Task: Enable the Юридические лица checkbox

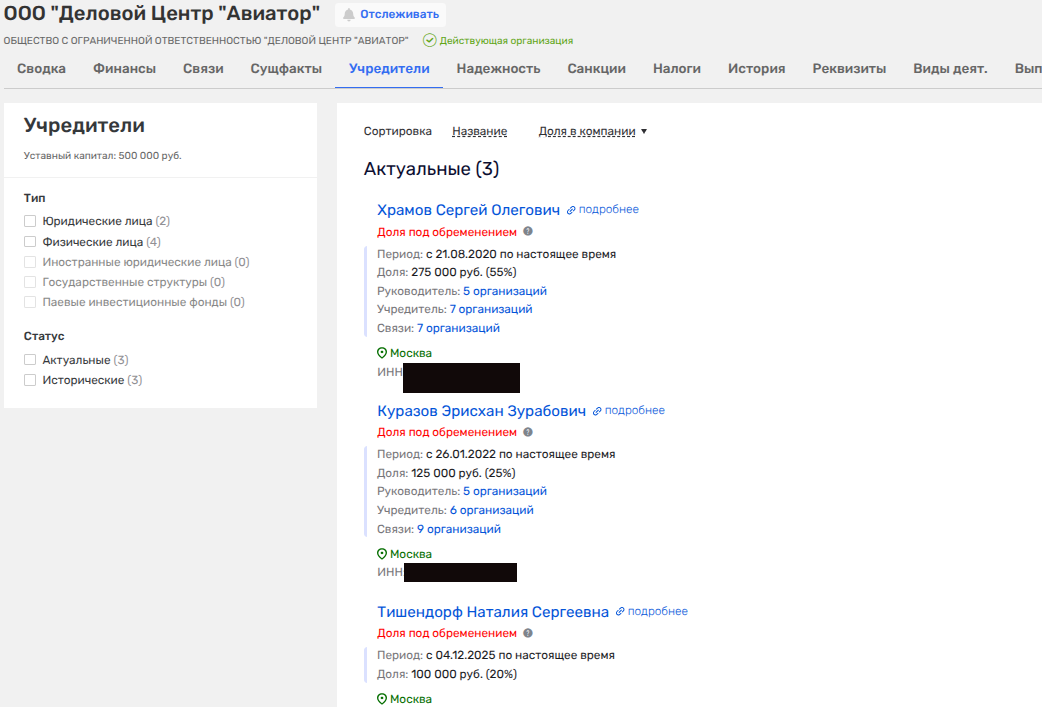Action: click(30, 221)
